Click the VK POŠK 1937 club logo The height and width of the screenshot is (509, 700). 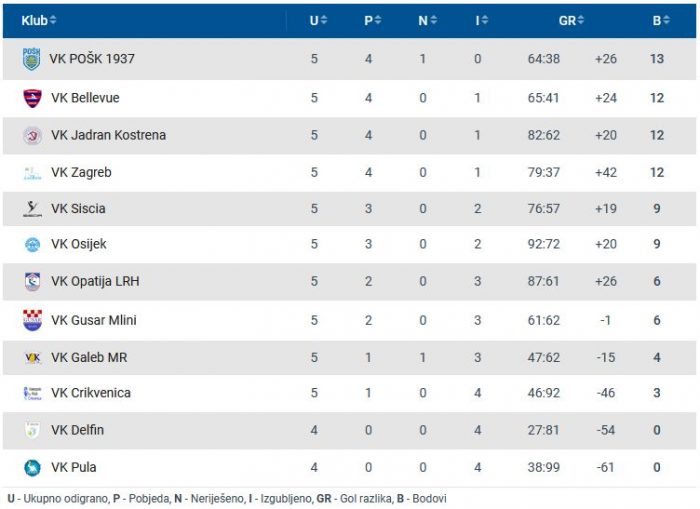pos(32,59)
